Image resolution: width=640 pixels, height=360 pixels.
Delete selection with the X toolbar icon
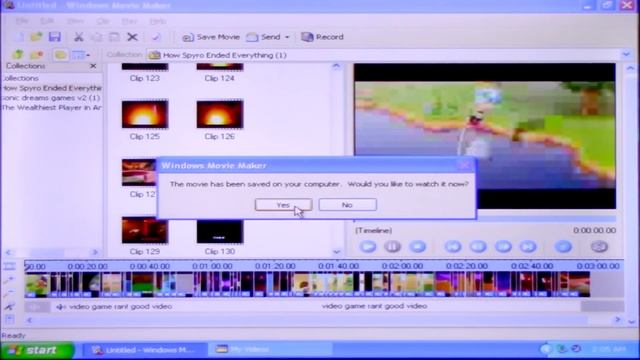click(132, 37)
